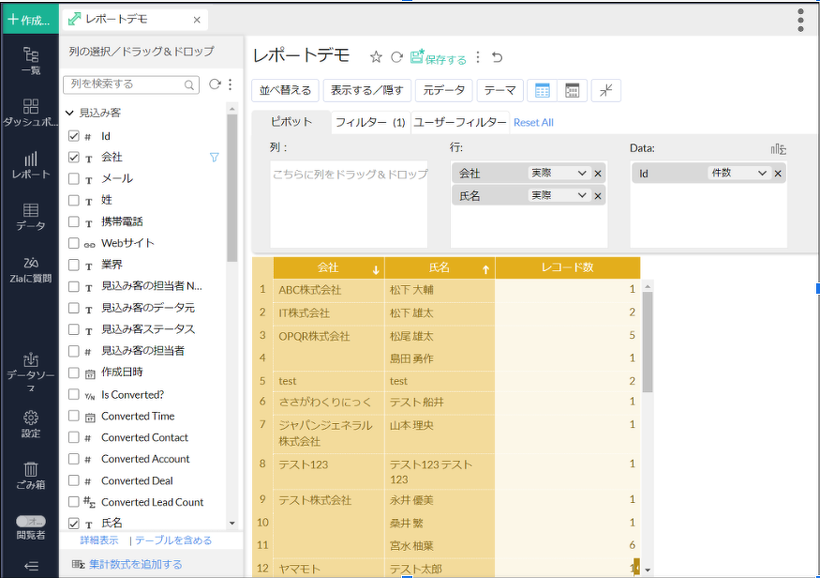820x578 pixels.
Task: Switch to the フィルター tab
Action: pos(369,122)
